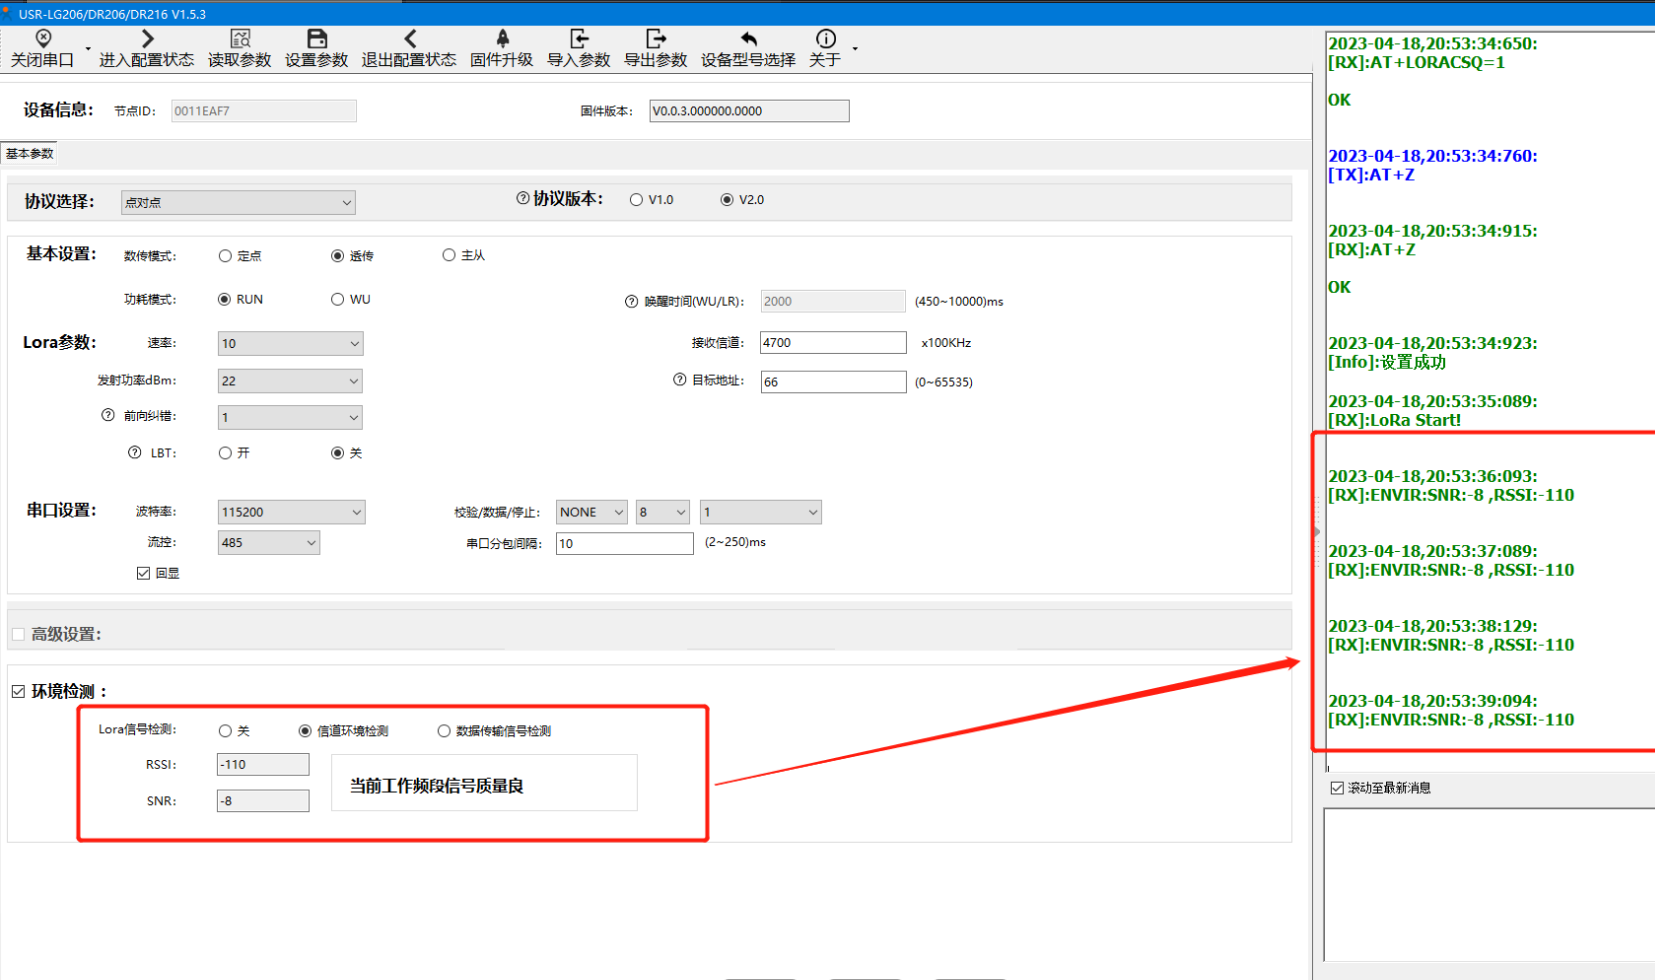Click the 导出参数 export icon
Screen dimensions: 1655x980
655,39
